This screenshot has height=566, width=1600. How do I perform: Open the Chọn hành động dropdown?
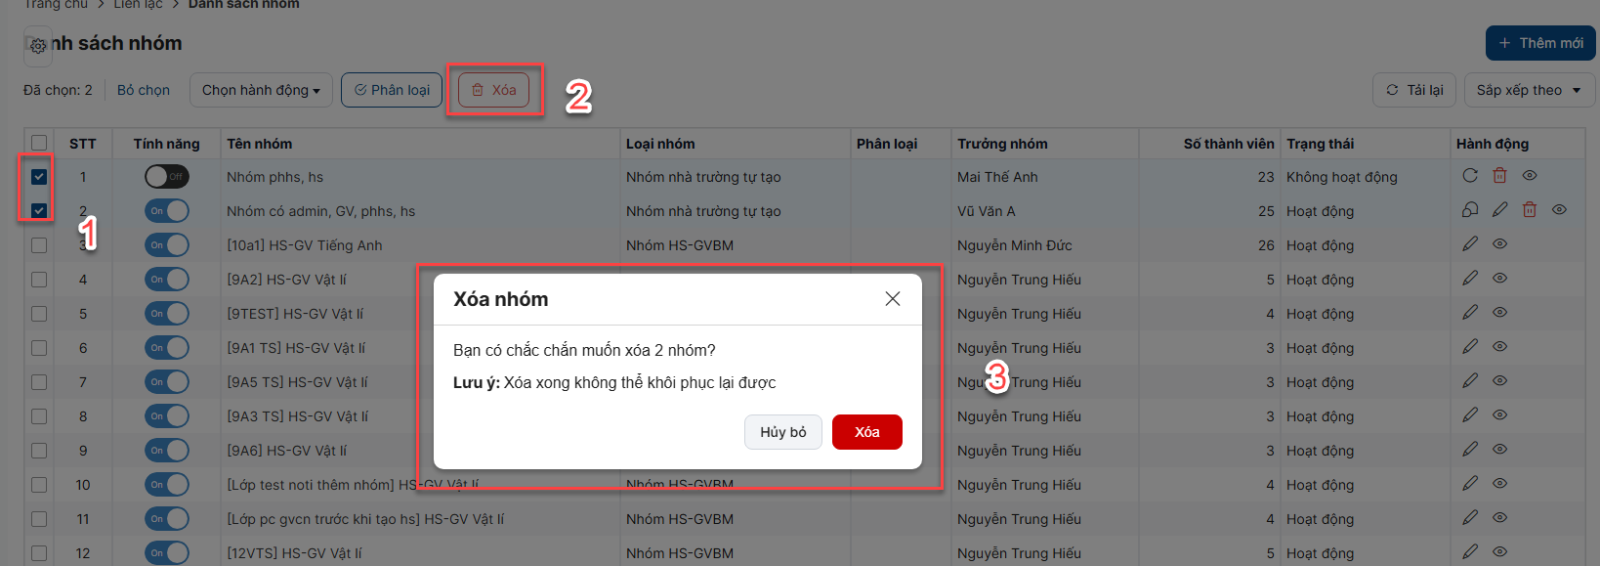261,90
